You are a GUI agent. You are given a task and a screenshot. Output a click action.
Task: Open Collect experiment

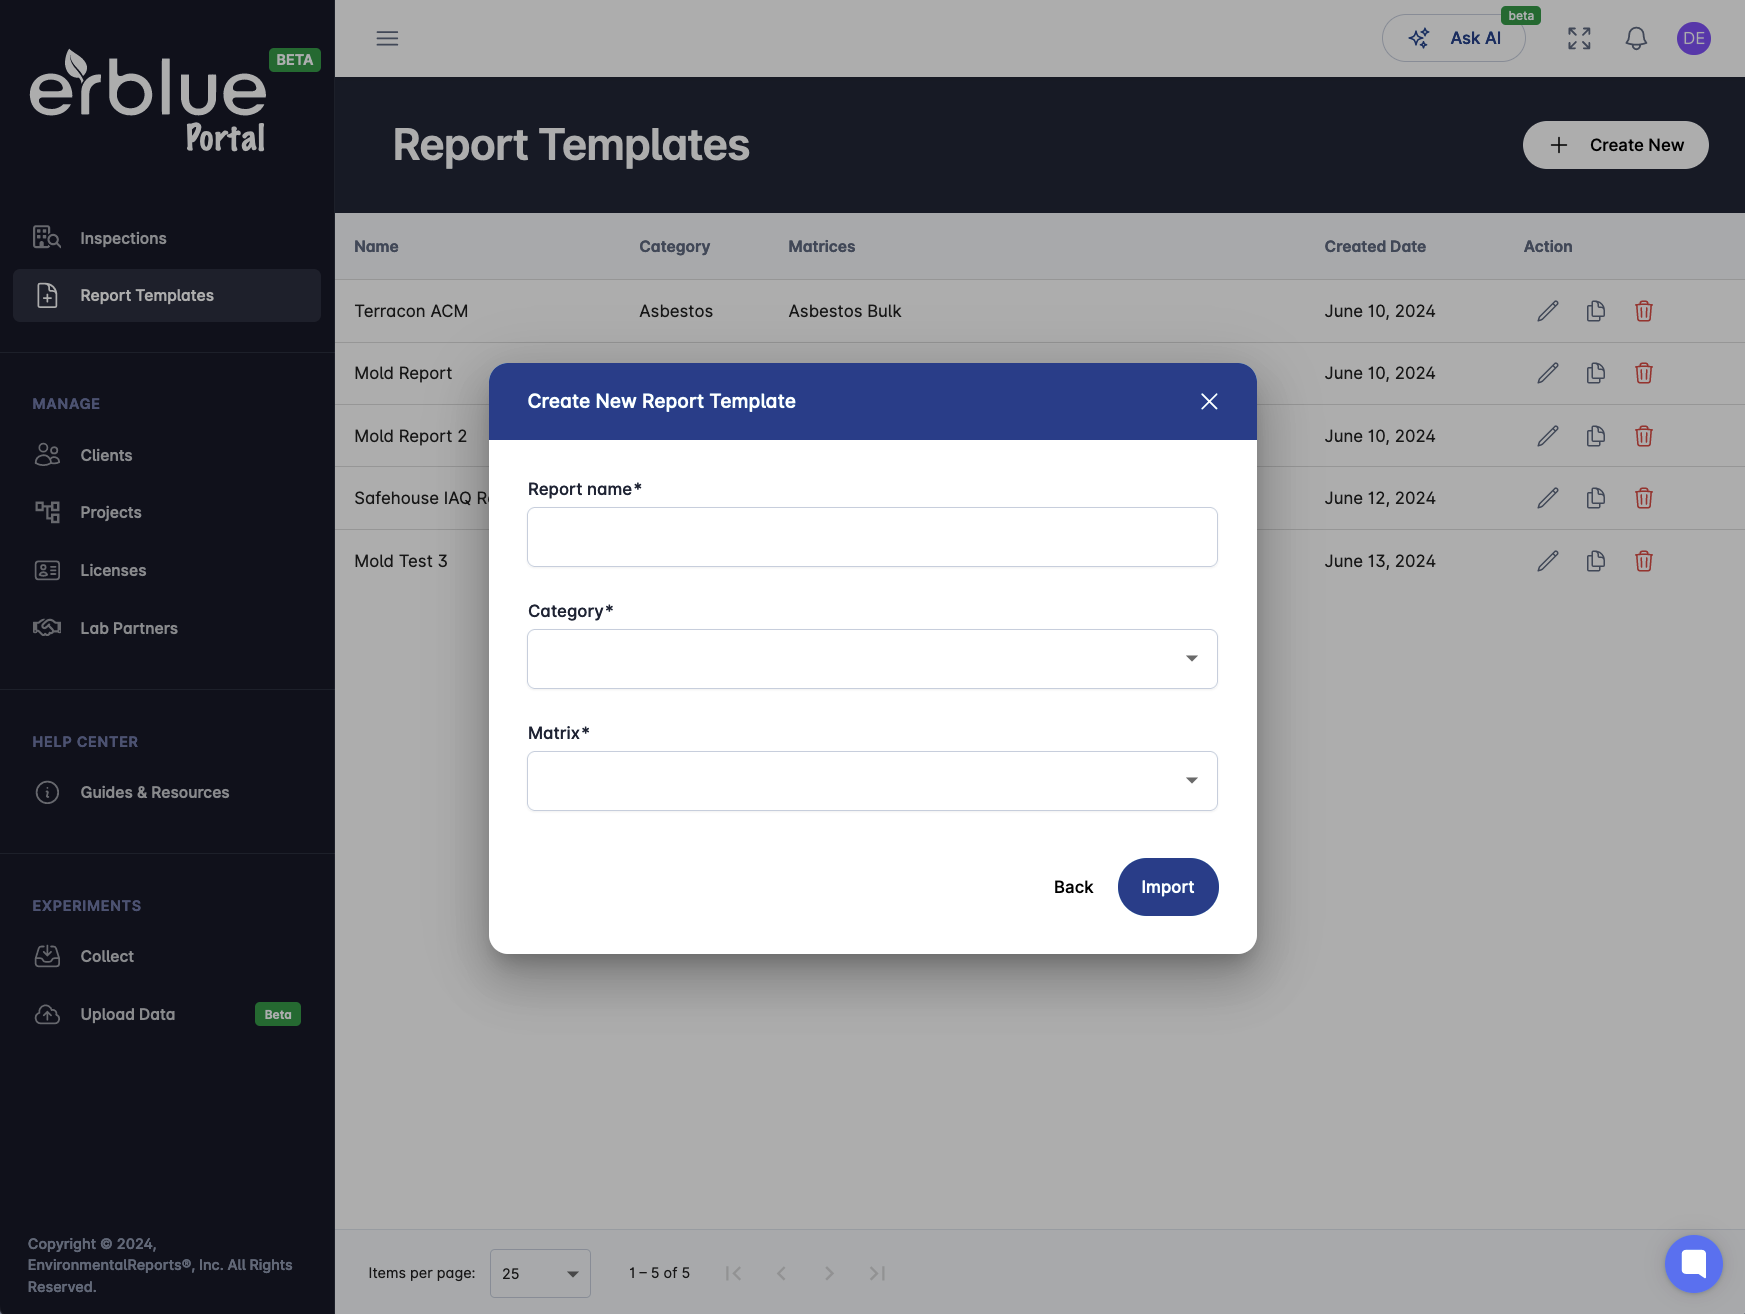(x=167, y=956)
